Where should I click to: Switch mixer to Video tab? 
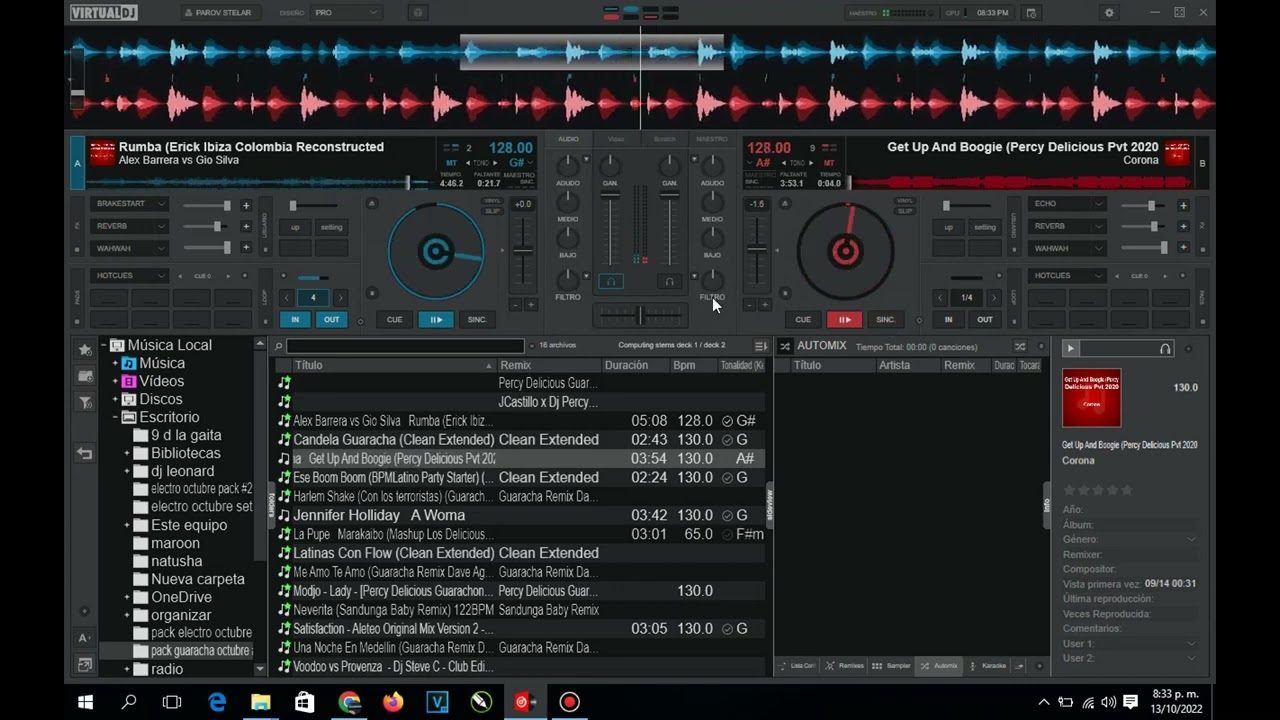point(616,139)
